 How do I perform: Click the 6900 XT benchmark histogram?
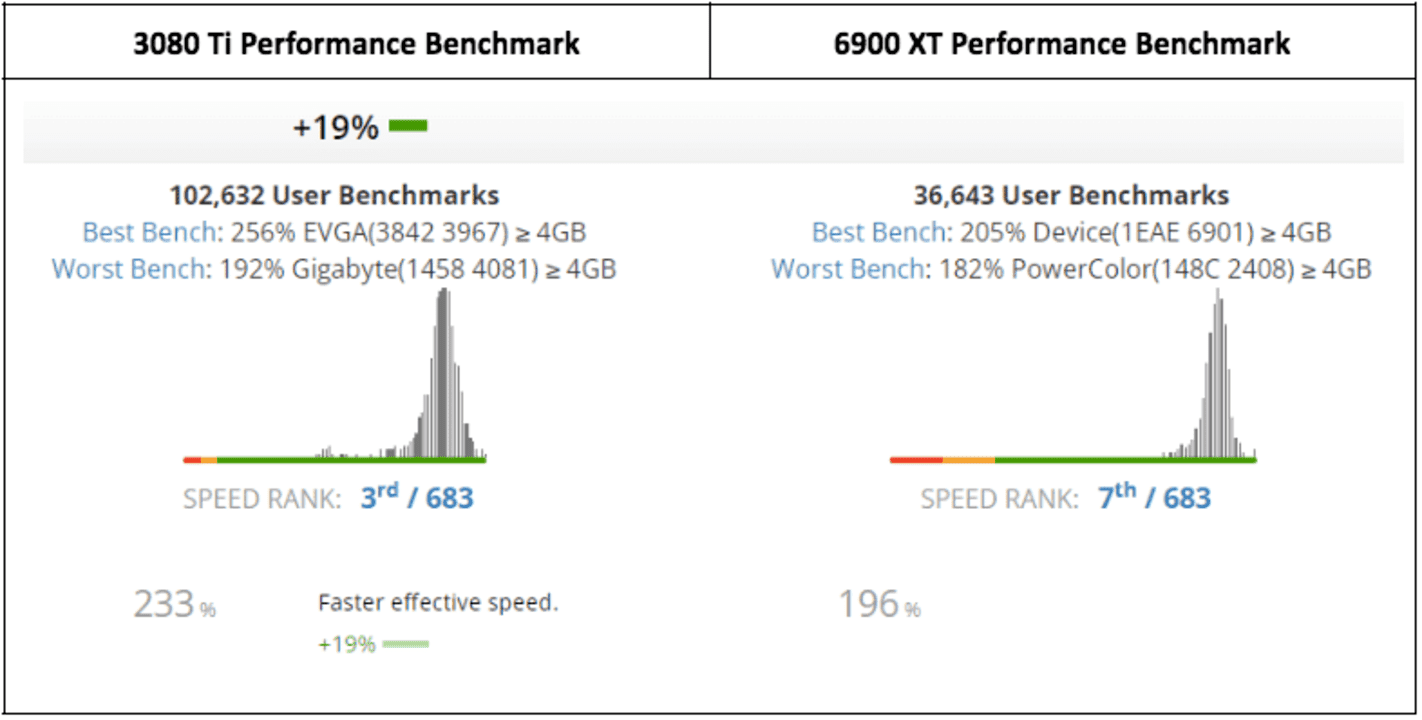[1073, 375]
